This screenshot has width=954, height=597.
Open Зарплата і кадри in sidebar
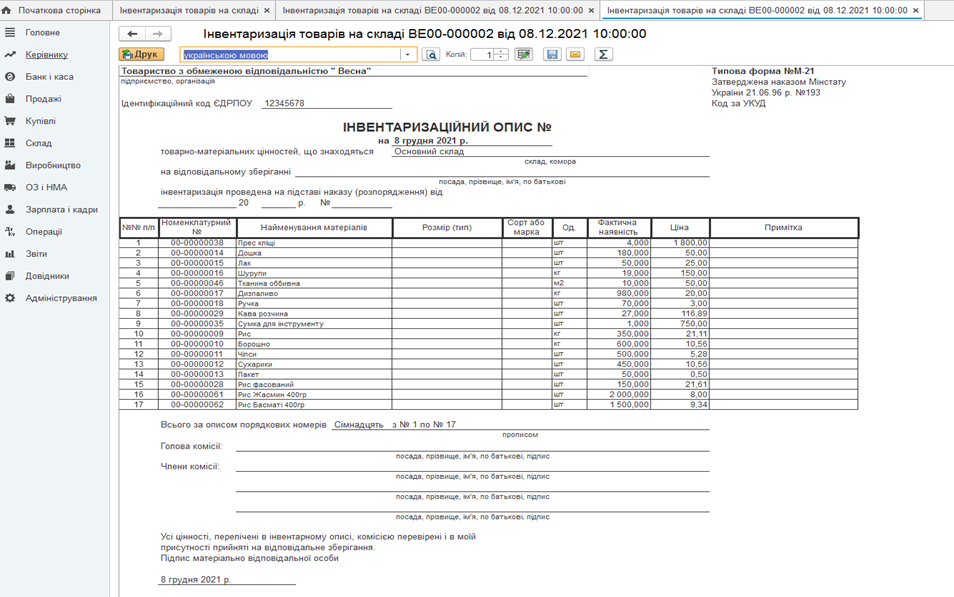coord(61,210)
